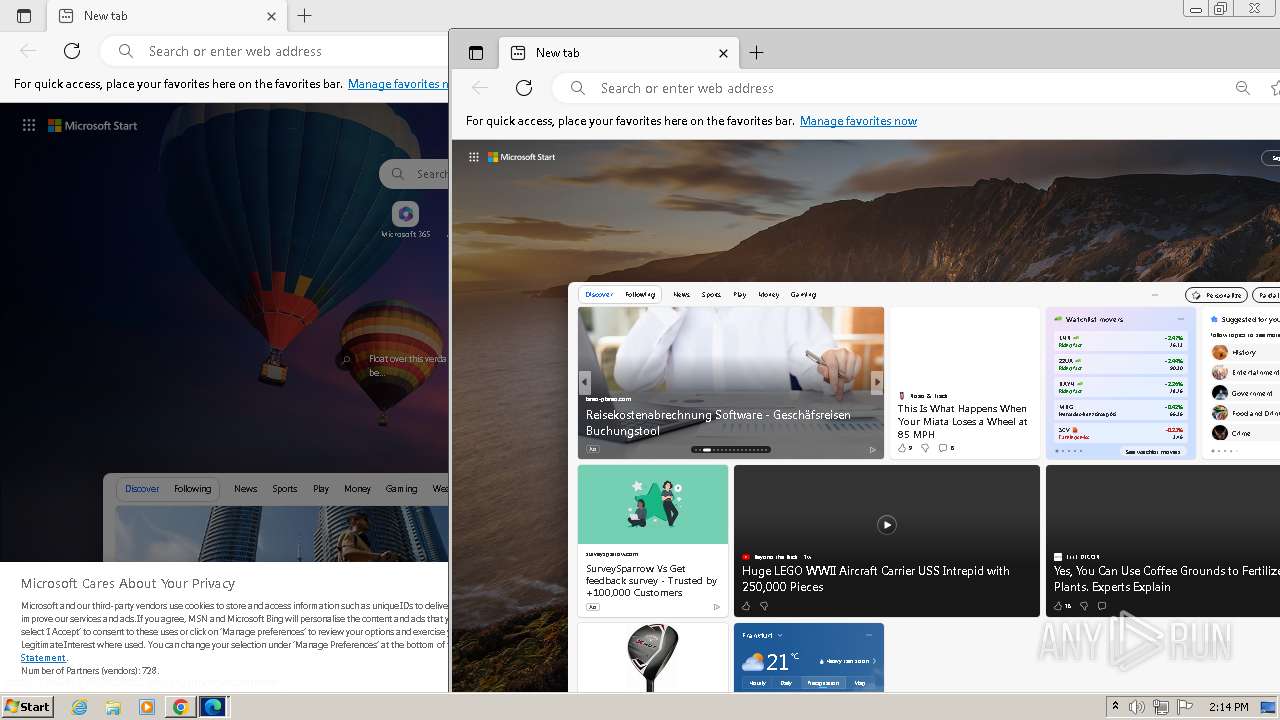Play the LEGO Aircraft Carrier video

click(887, 524)
